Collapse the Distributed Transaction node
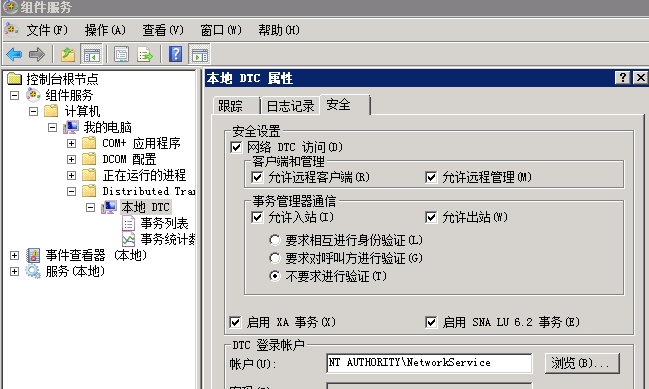The width and height of the screenshot is (649, 389). coord(71,191)
